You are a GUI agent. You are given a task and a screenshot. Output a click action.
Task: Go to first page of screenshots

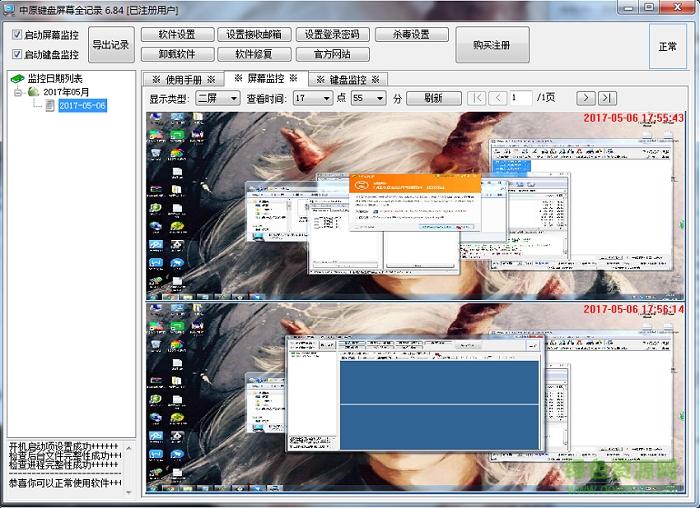(476, 98)
